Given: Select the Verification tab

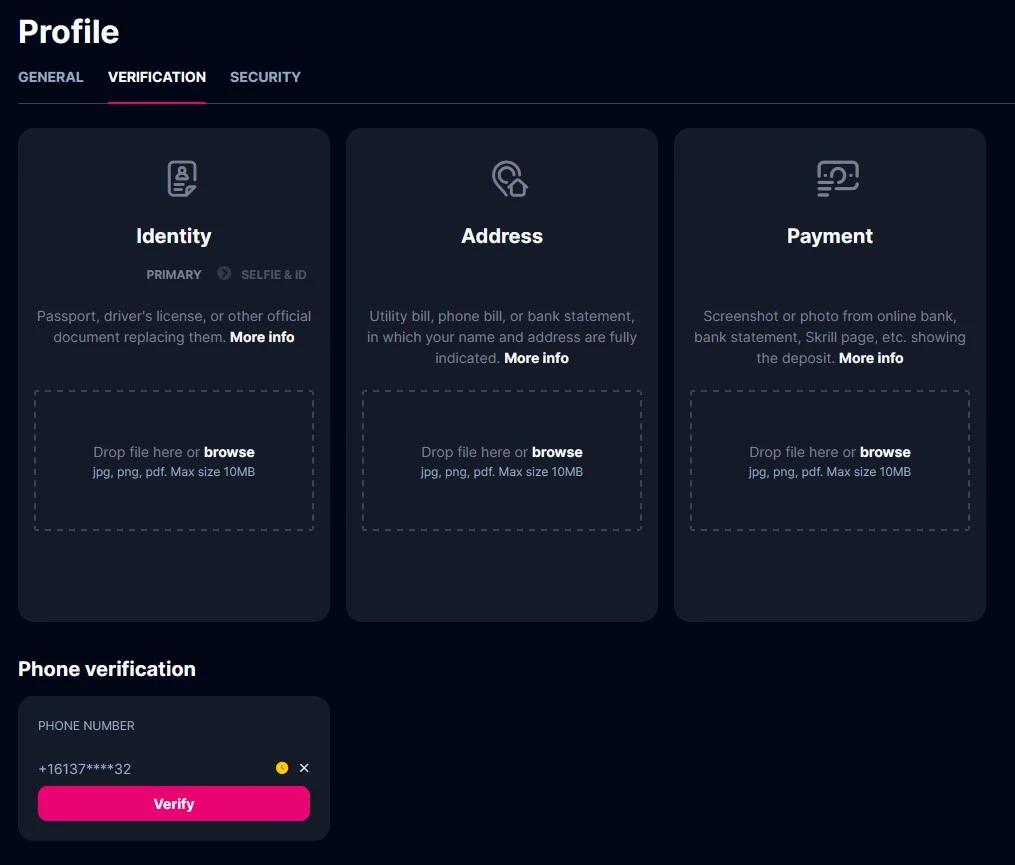Looking at the screenshot, I should pyautogui.click(x=157, y=77).
